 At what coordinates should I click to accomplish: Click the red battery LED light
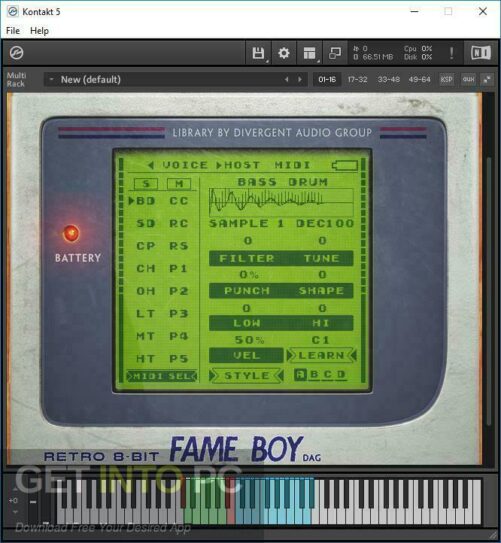click(x=71, y=233)
